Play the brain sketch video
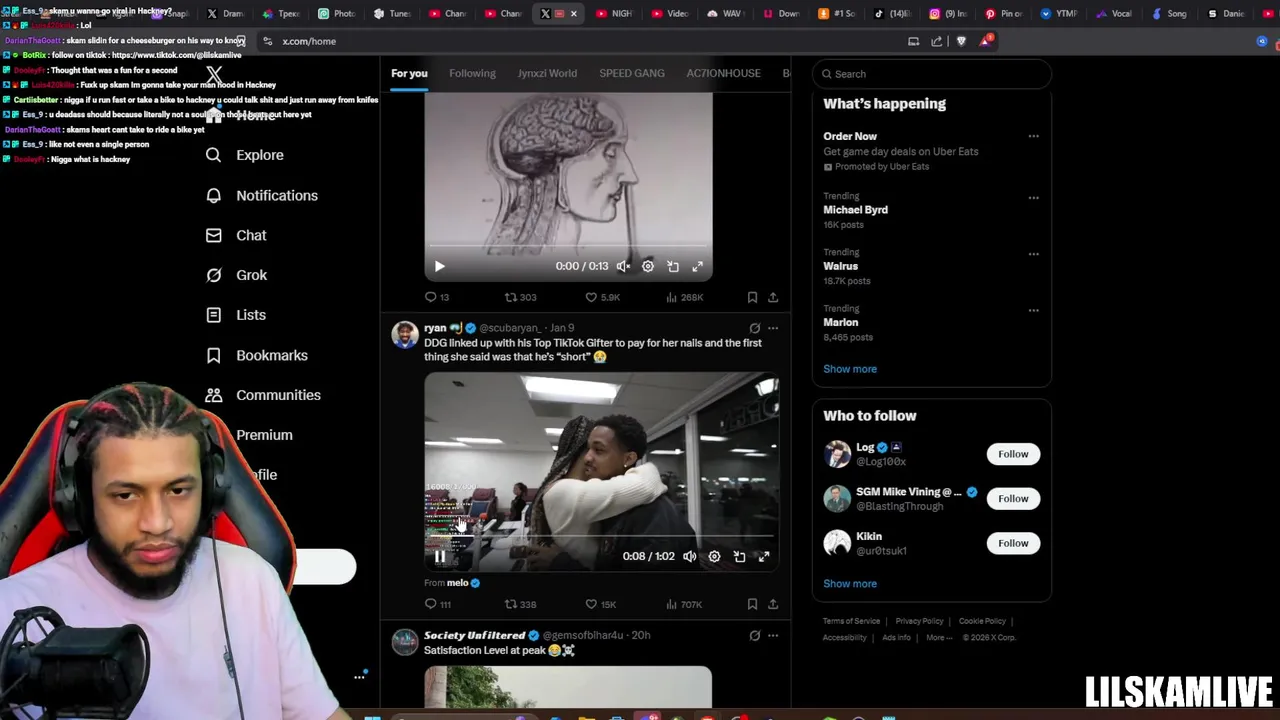This screenshot has width=1280, height=720. pyautogui.click(x=439, y=266)
